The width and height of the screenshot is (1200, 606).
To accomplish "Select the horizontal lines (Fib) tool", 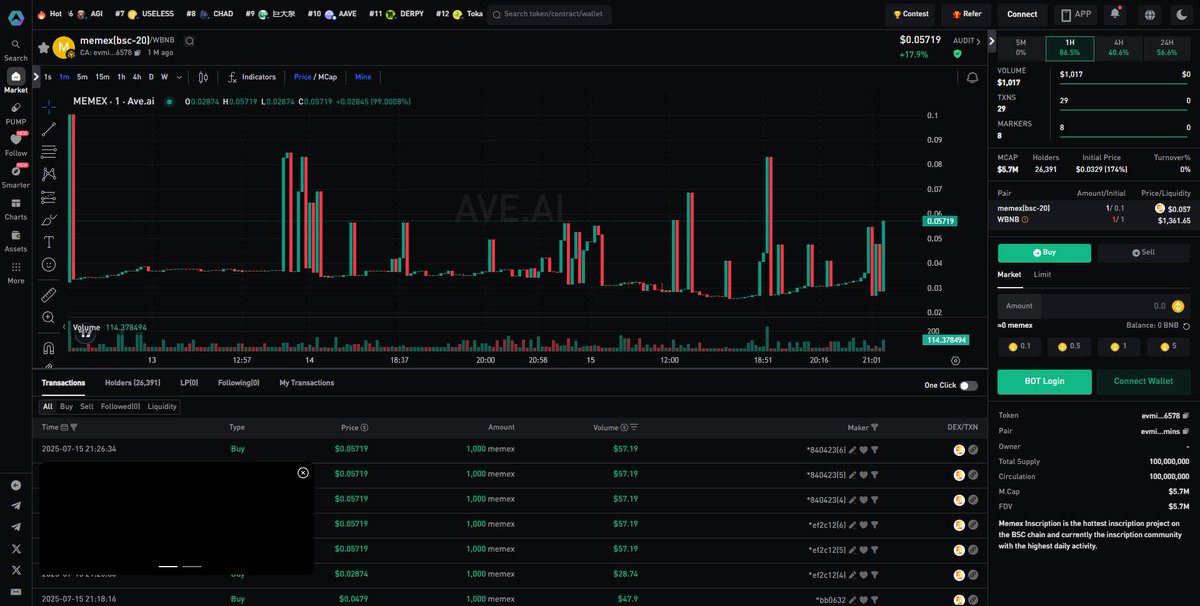I will pos(49,152).
